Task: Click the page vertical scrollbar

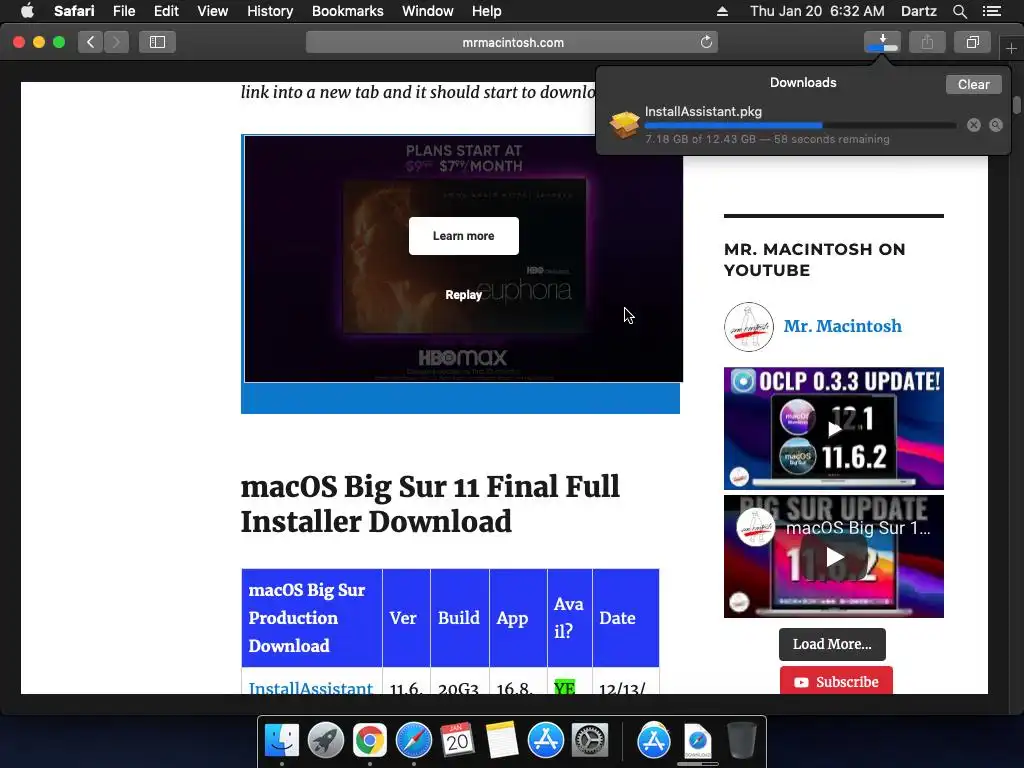Action: click(1017, 105)
